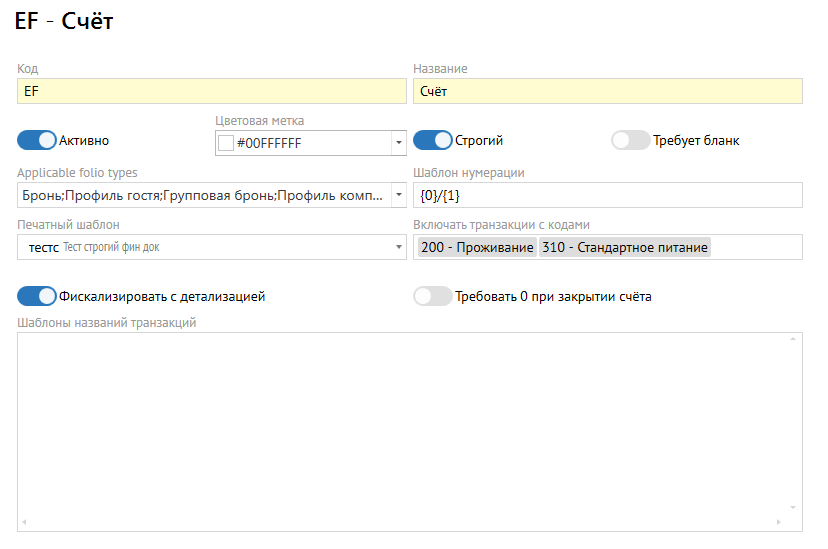The width and height of the screenshot is (828, 549).
Task: Click the Код input field
Action: click(x=211, y=91)
